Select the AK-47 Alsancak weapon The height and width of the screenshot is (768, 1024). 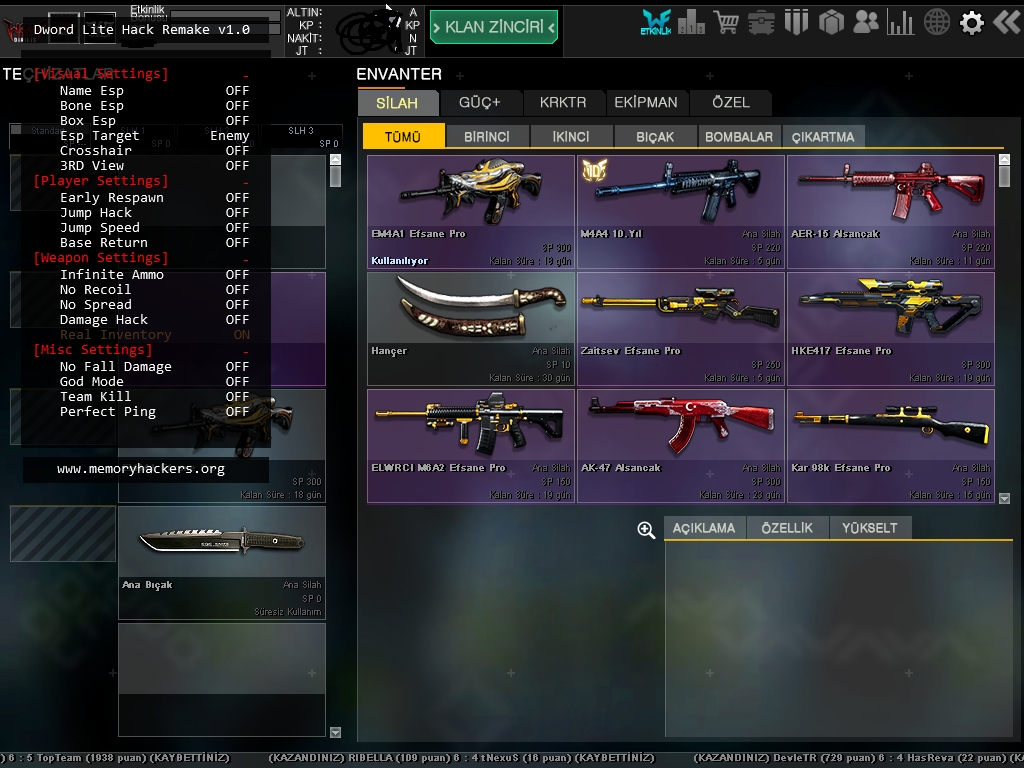[x=680, y=445]
